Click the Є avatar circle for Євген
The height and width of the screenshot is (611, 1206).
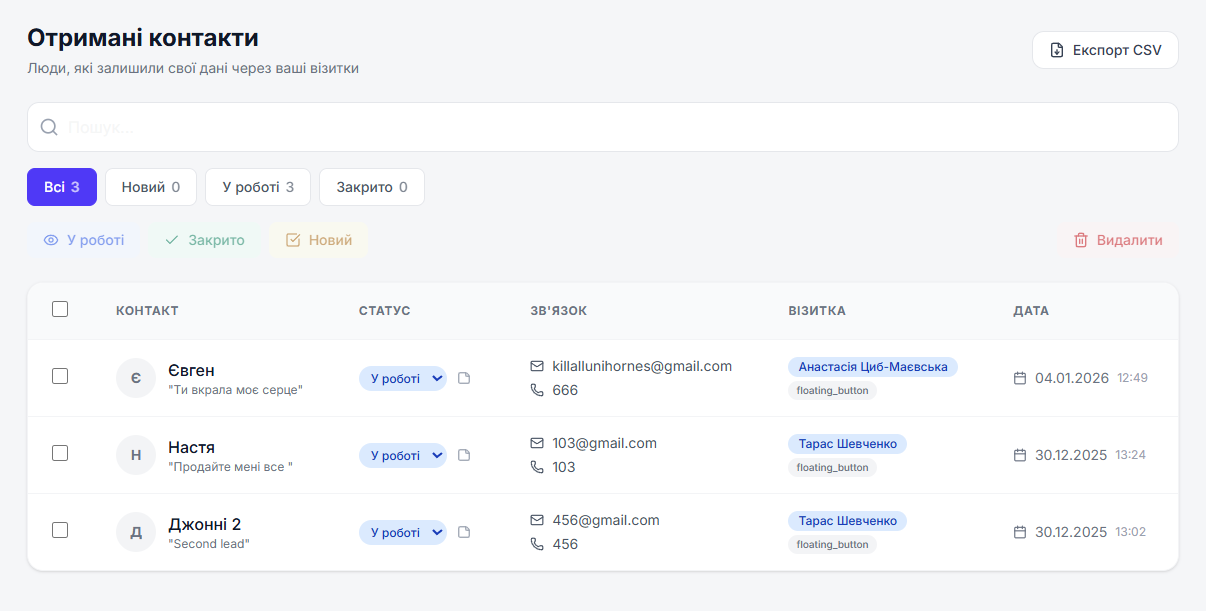(x=136, y=378)
